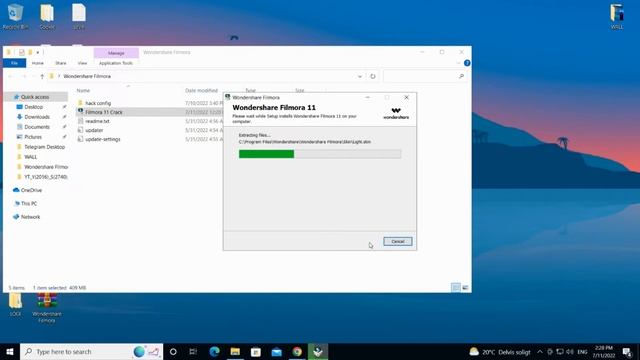This screenshot has width=640, height=360.
Task: Open the quick access toolbar dropdown
Action: tap(38, 53)
